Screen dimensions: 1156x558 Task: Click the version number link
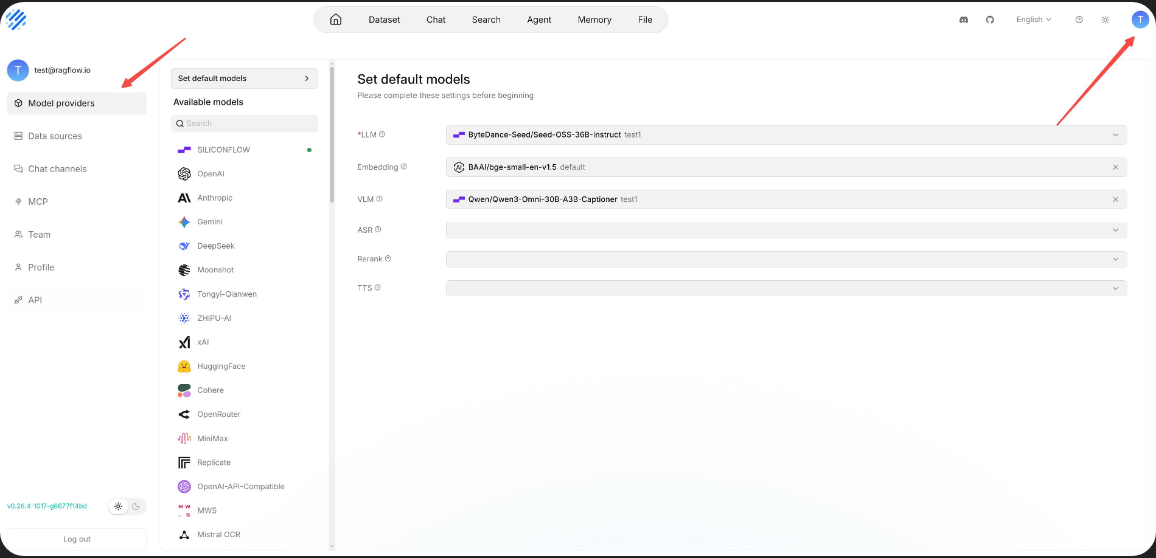pyautogui.click(x=46, y=506)
